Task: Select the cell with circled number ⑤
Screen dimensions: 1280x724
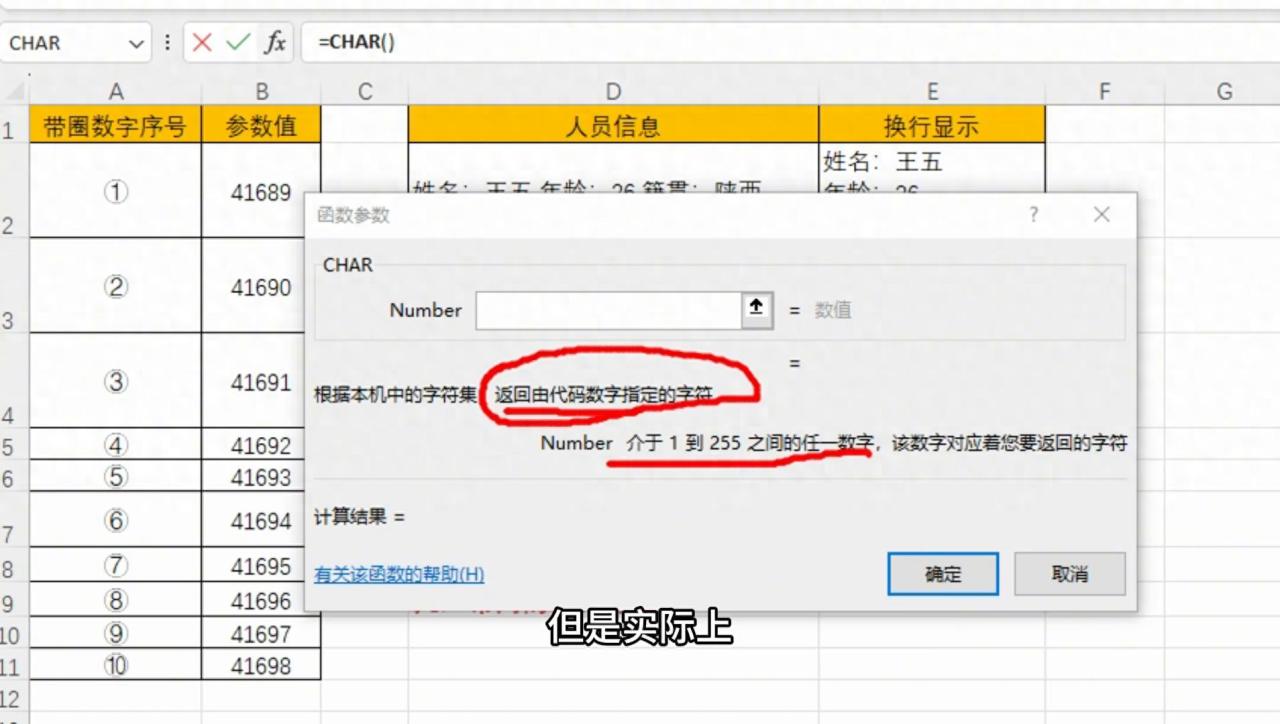Action: [116, 476]
